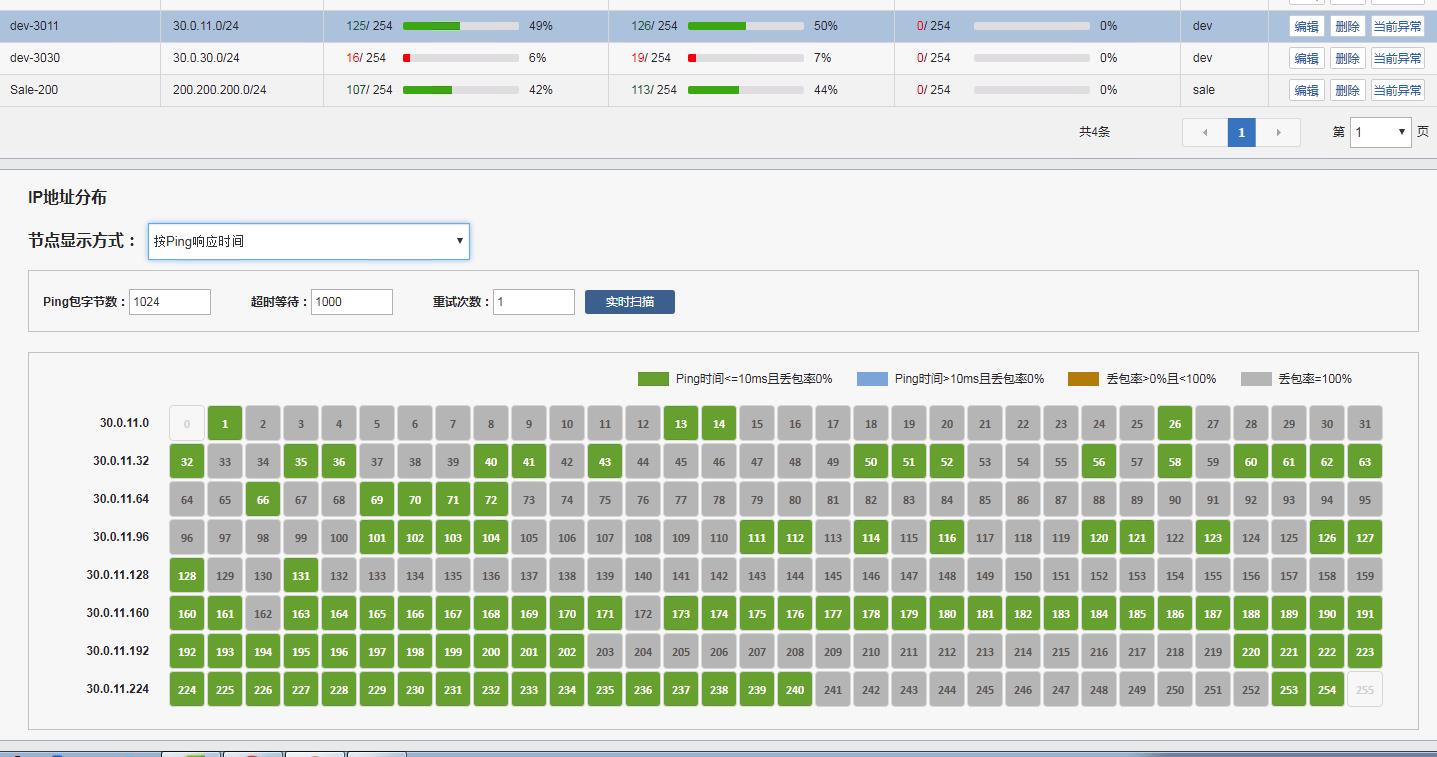Select page 1 in pagination
The width and height of the screenshot is (1437, 757).
click(1241, 132)
